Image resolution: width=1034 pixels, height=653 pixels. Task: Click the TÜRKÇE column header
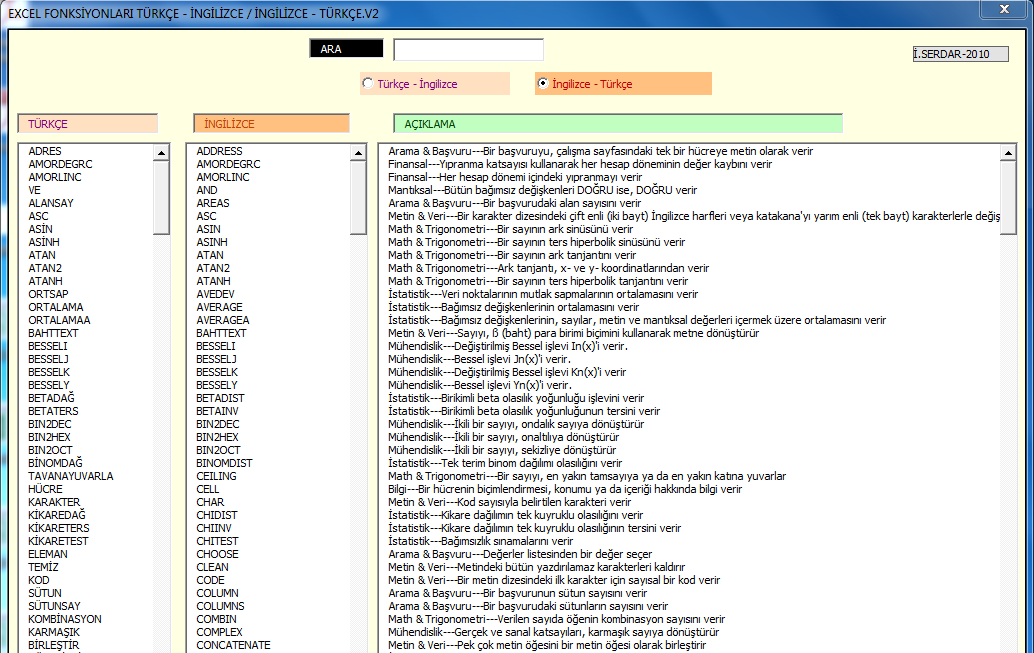pyautogui.click(x=88, y=123)
